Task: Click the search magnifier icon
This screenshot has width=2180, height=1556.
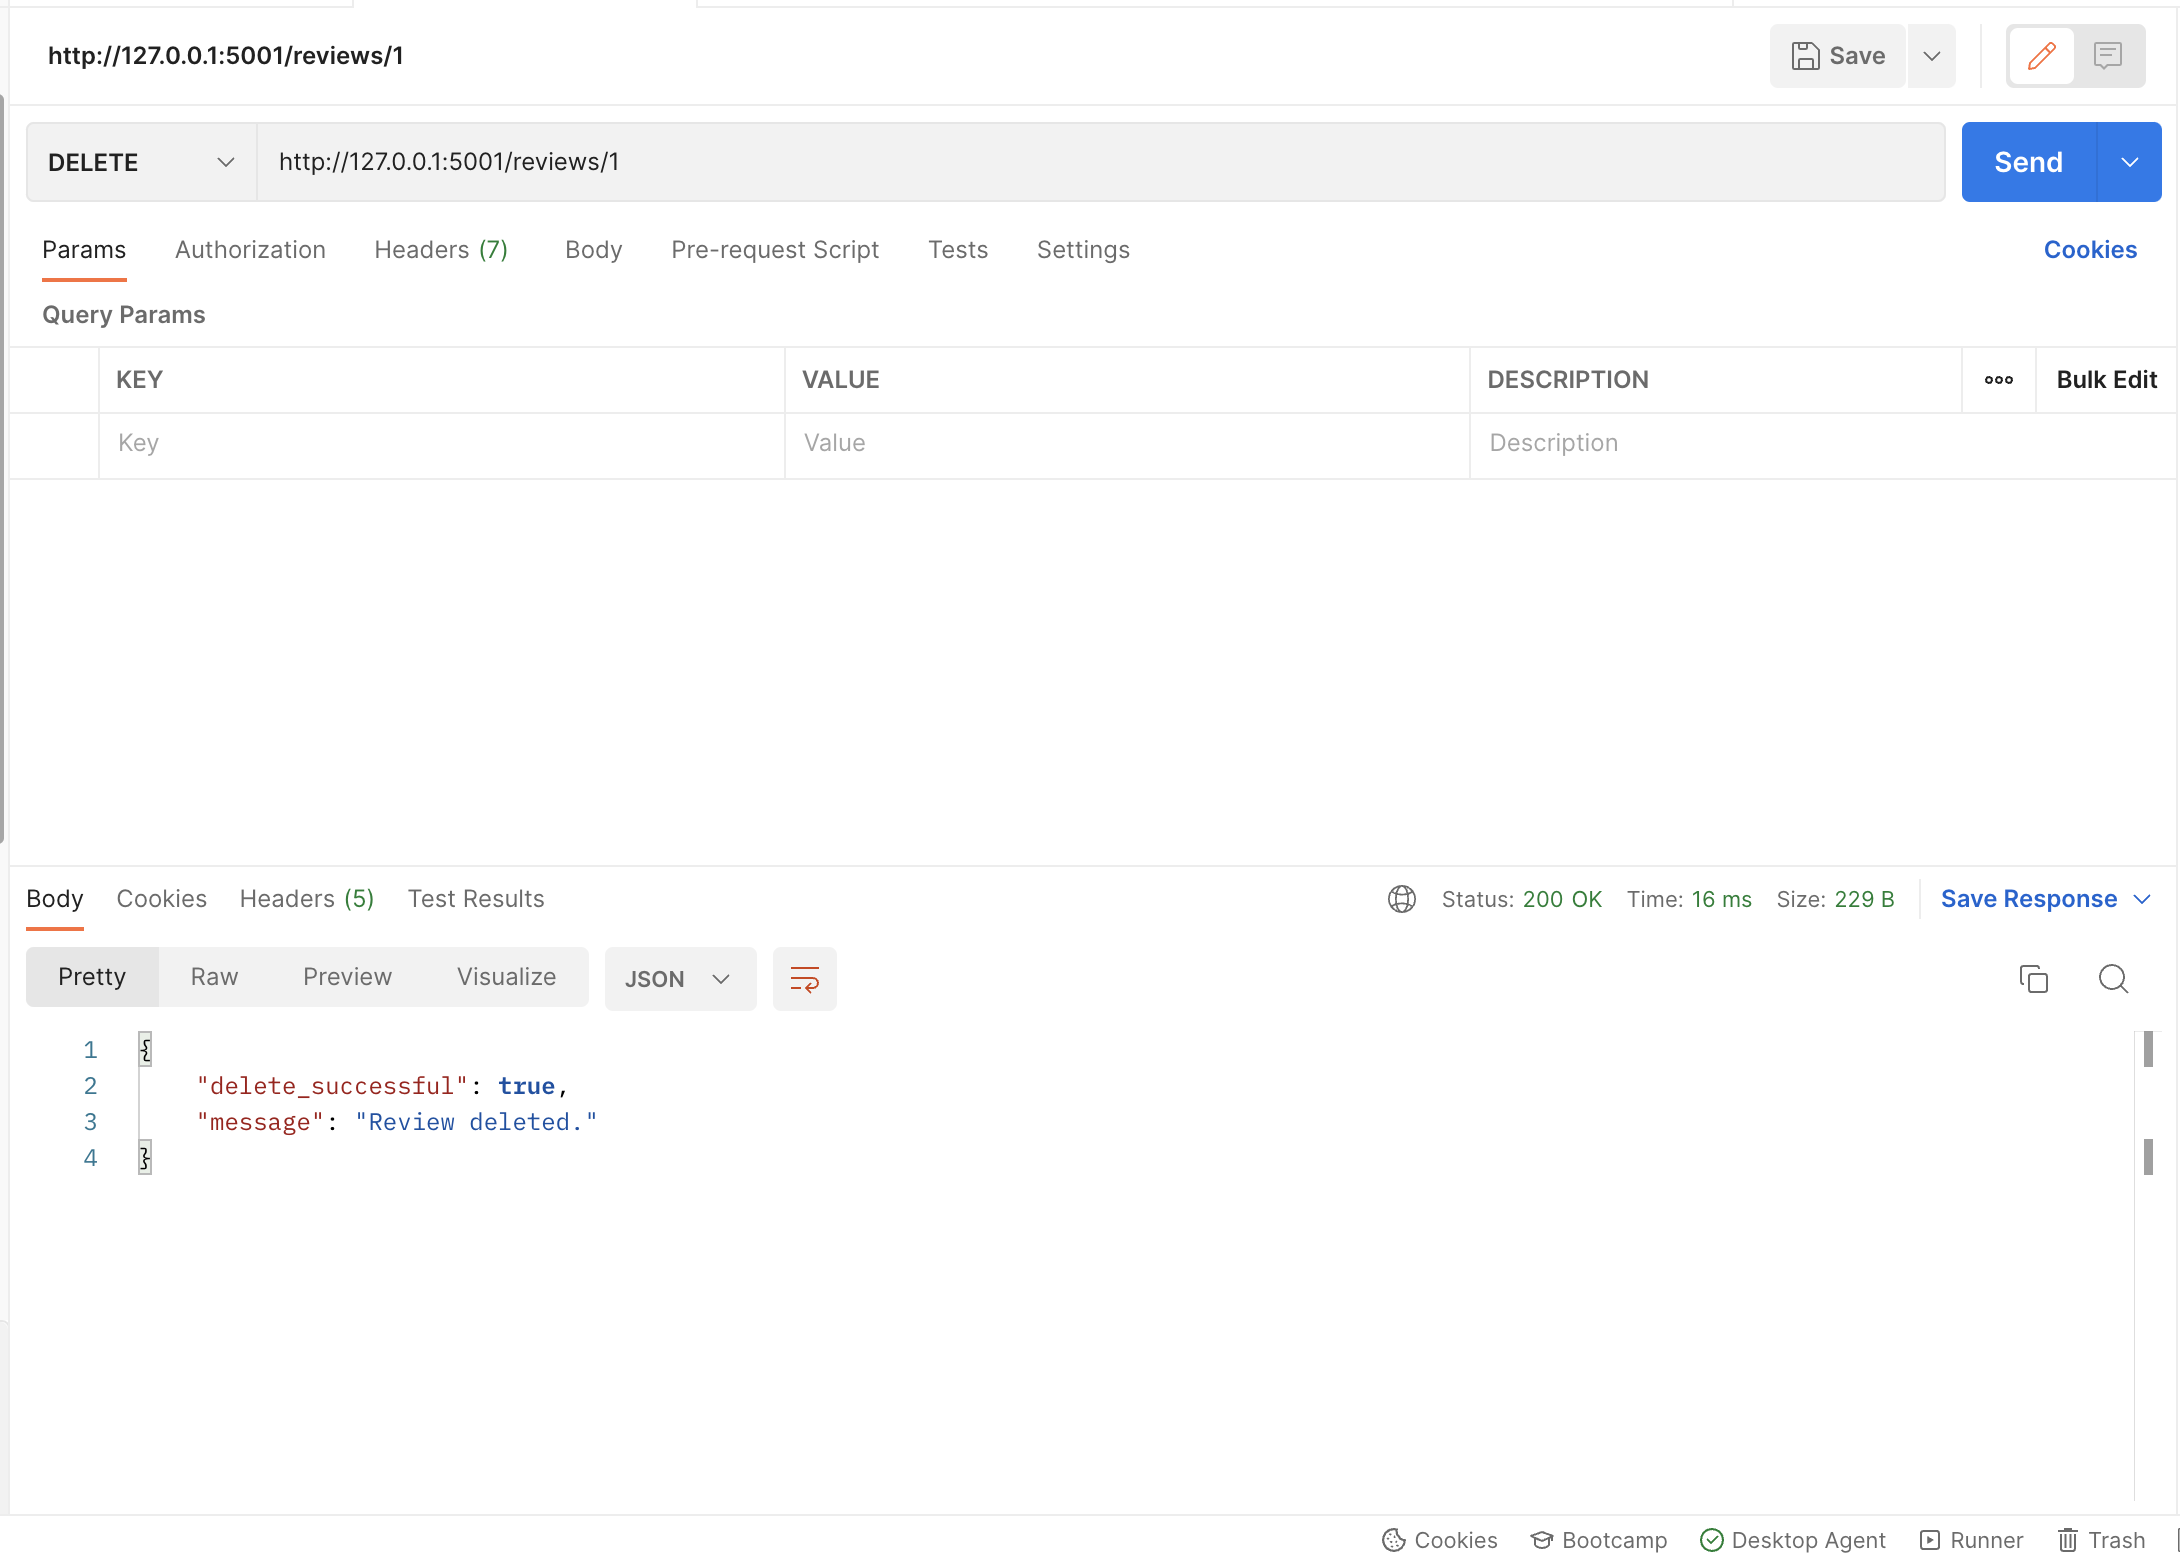Action: (x=2114, y=978)
